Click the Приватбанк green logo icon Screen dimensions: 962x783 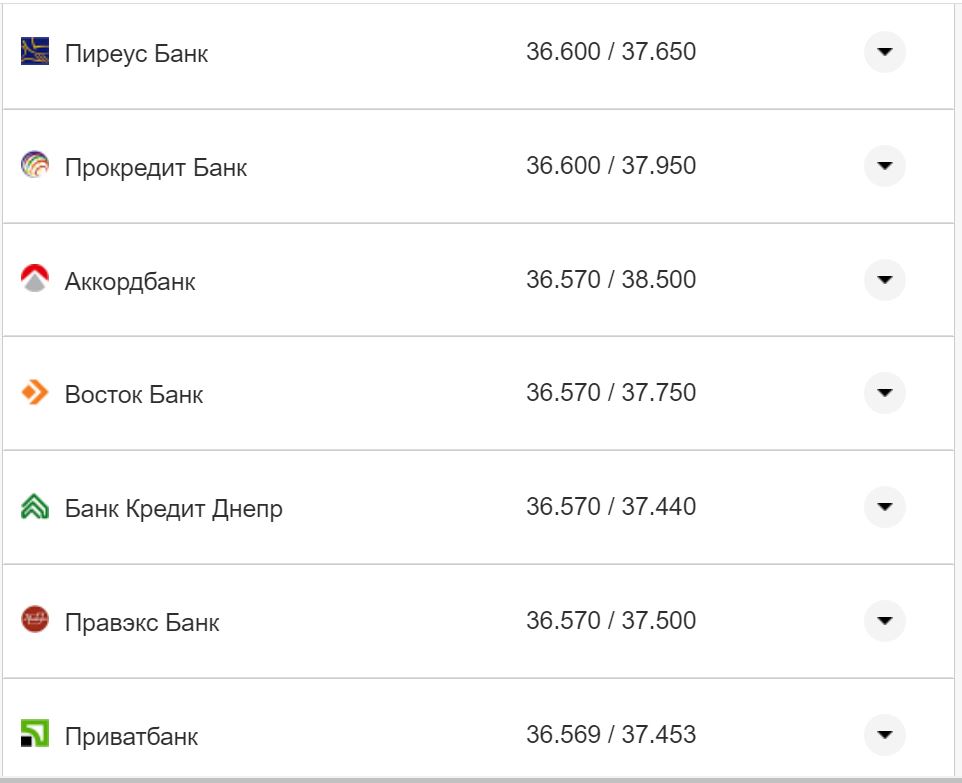click(35, 735)
